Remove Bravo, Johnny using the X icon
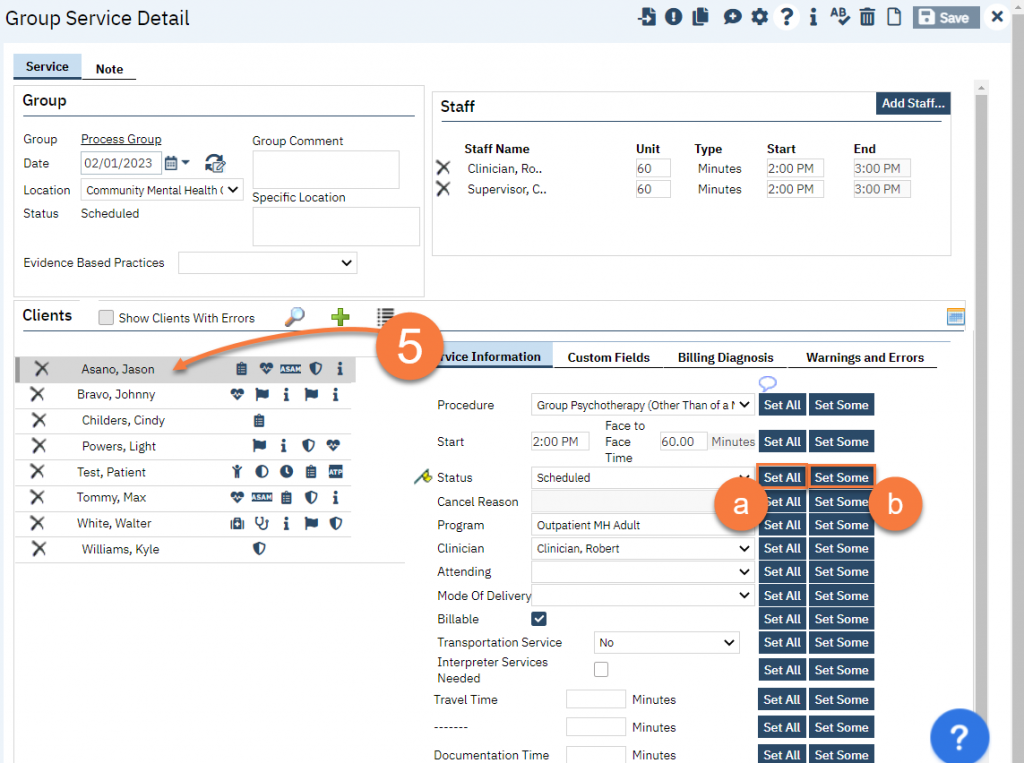This screenshot has width=1024, height=763. click(x=38, y=394)
